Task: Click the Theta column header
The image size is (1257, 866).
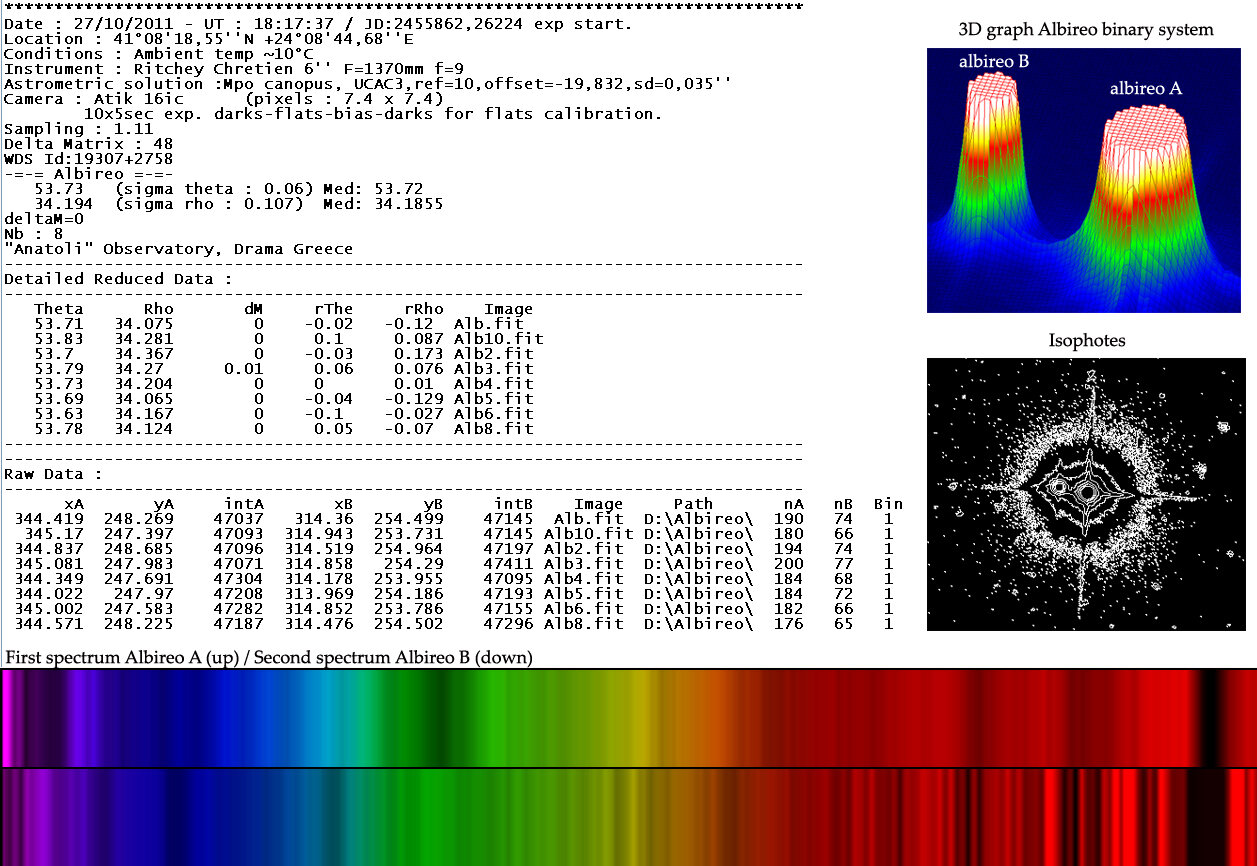Action: [59, 309]
